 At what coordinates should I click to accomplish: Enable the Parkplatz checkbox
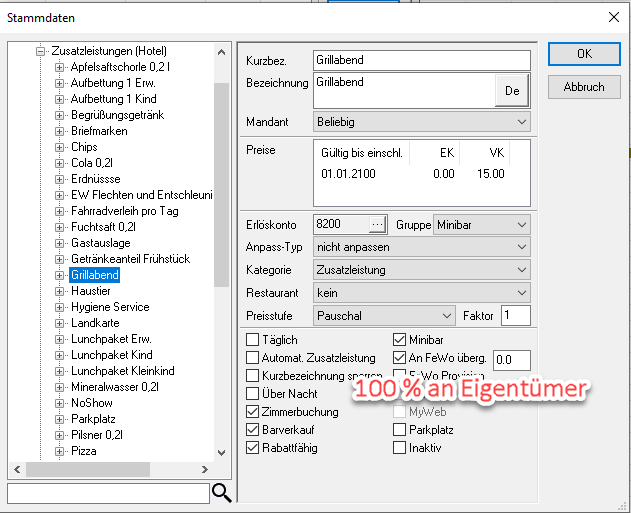click(399, 430)
